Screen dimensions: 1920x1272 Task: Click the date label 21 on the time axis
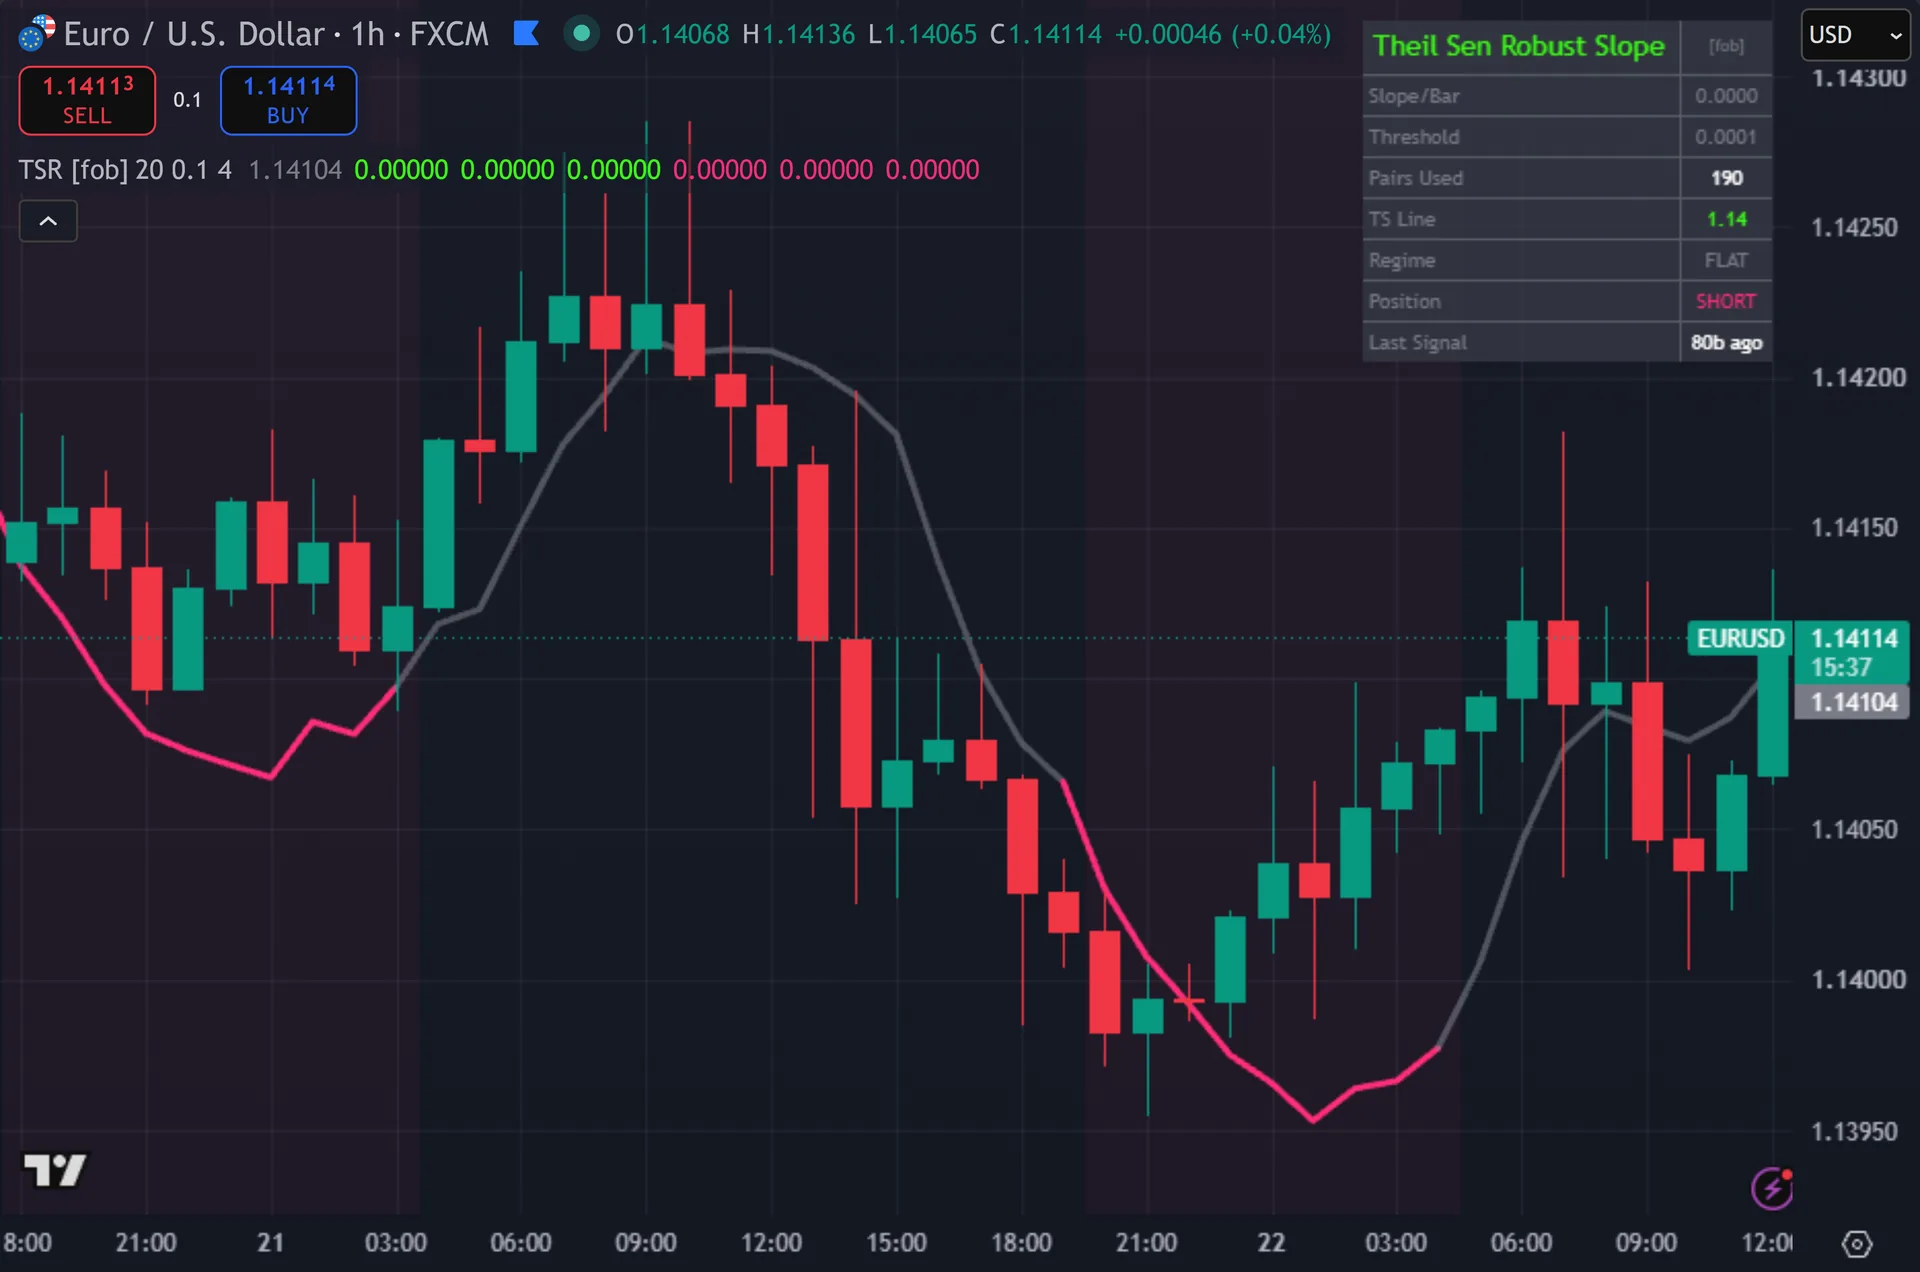coord(270,1243)
